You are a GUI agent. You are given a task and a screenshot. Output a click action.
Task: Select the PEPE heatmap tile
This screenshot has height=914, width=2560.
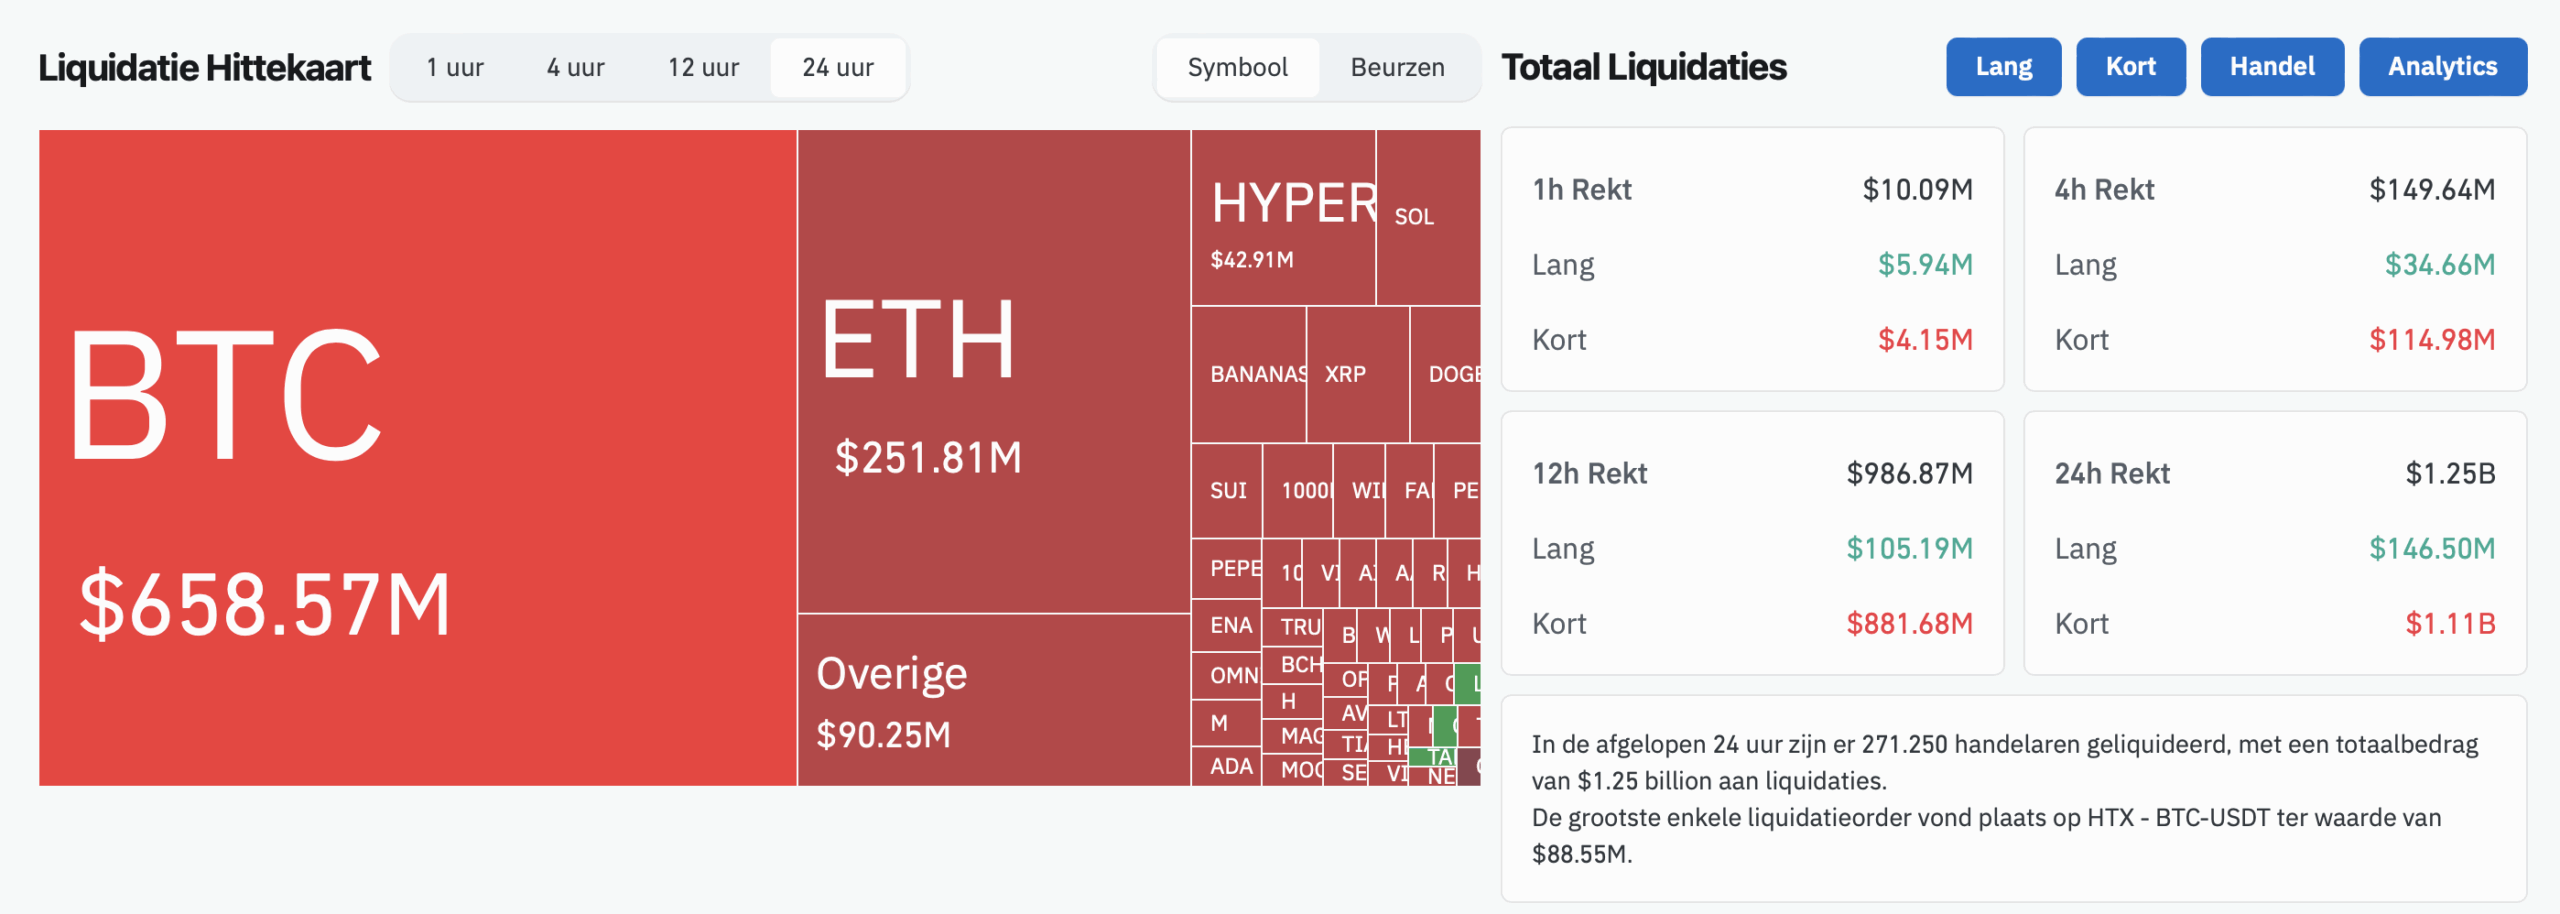tap(1227, 568)
